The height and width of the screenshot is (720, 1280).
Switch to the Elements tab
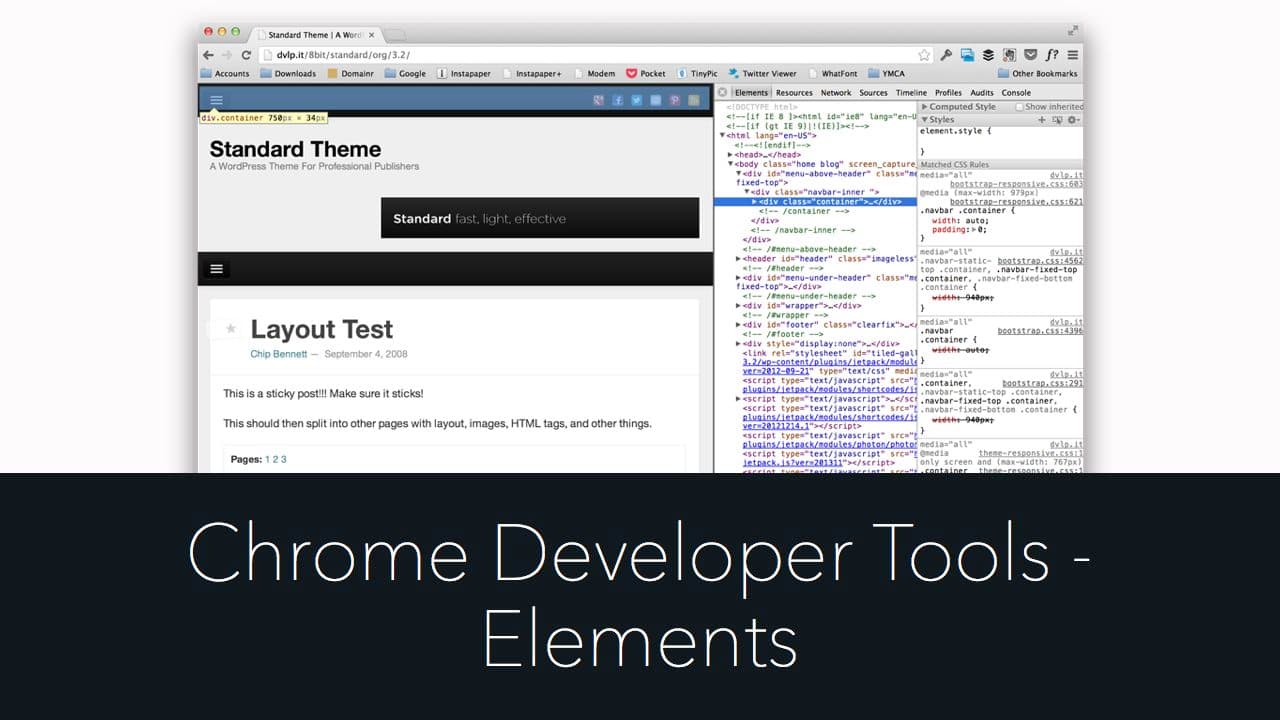(750, 92)
